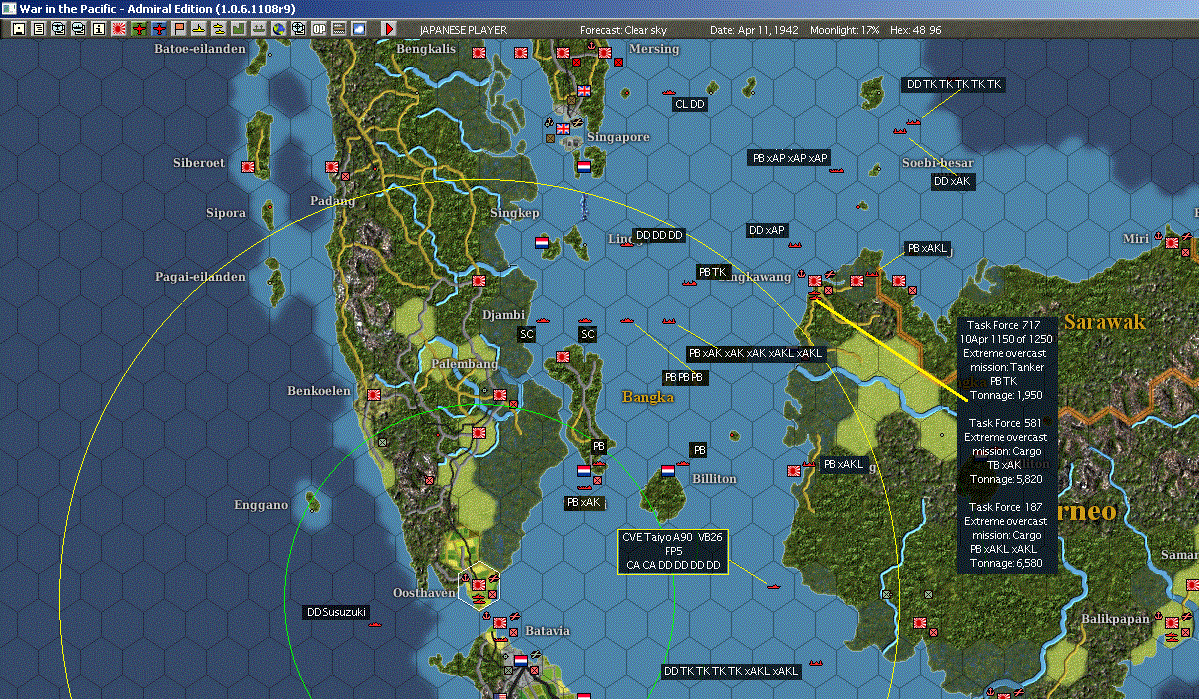The image size is (1199, 699).
Task: Select the Dutch flag base on Billiton
Action: [668, 470]
